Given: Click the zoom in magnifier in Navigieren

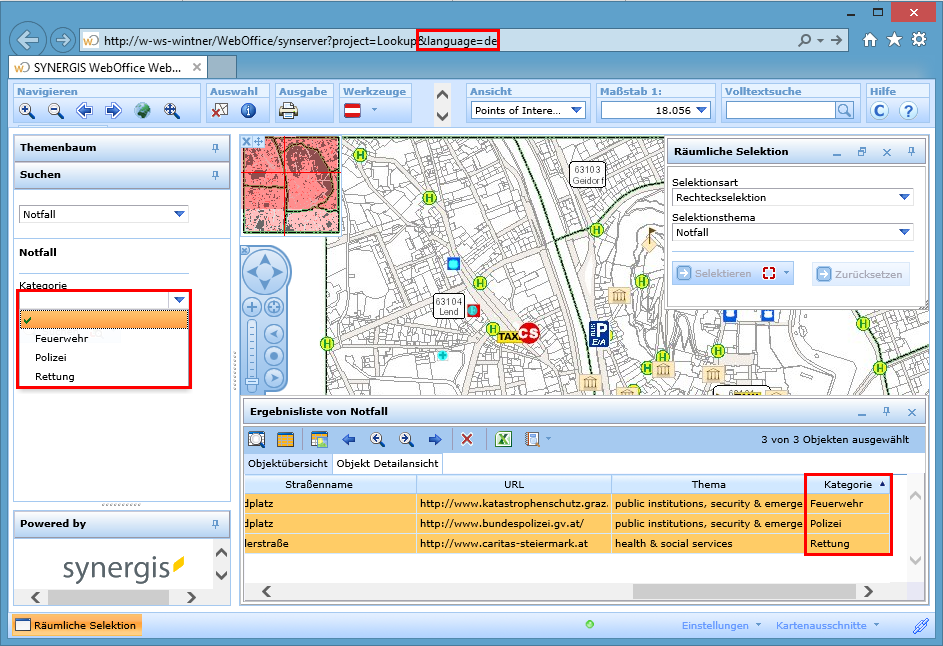Looking at the screenshot, I should pos(27,111).
